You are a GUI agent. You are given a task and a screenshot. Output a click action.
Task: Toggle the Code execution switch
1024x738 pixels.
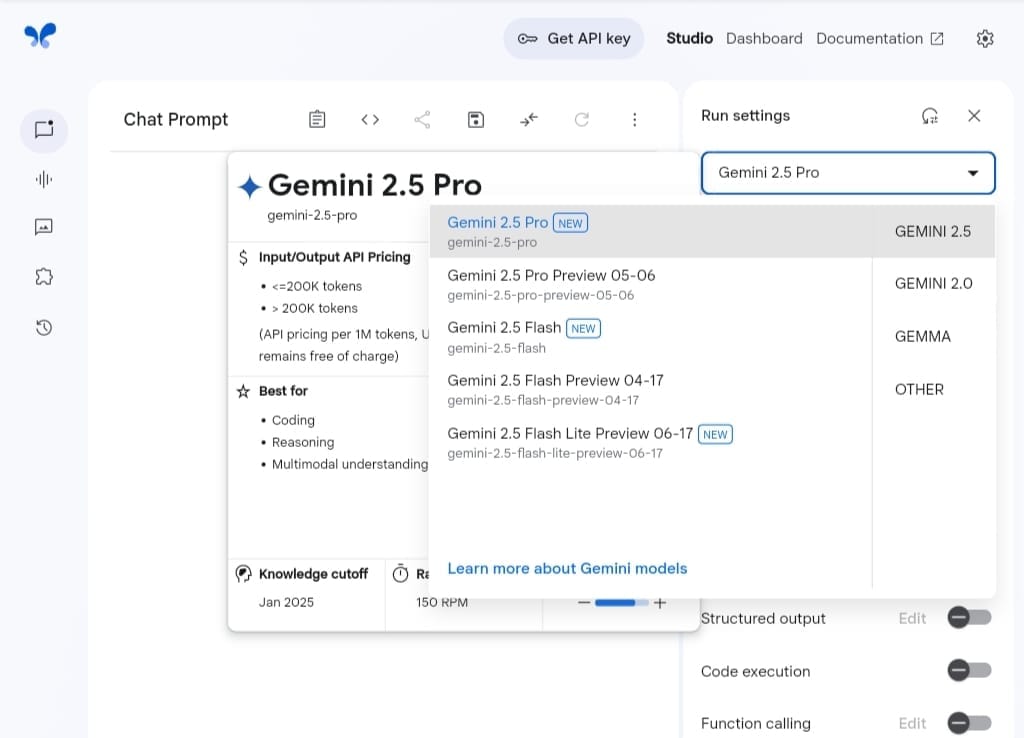click(x=969, y=670)
